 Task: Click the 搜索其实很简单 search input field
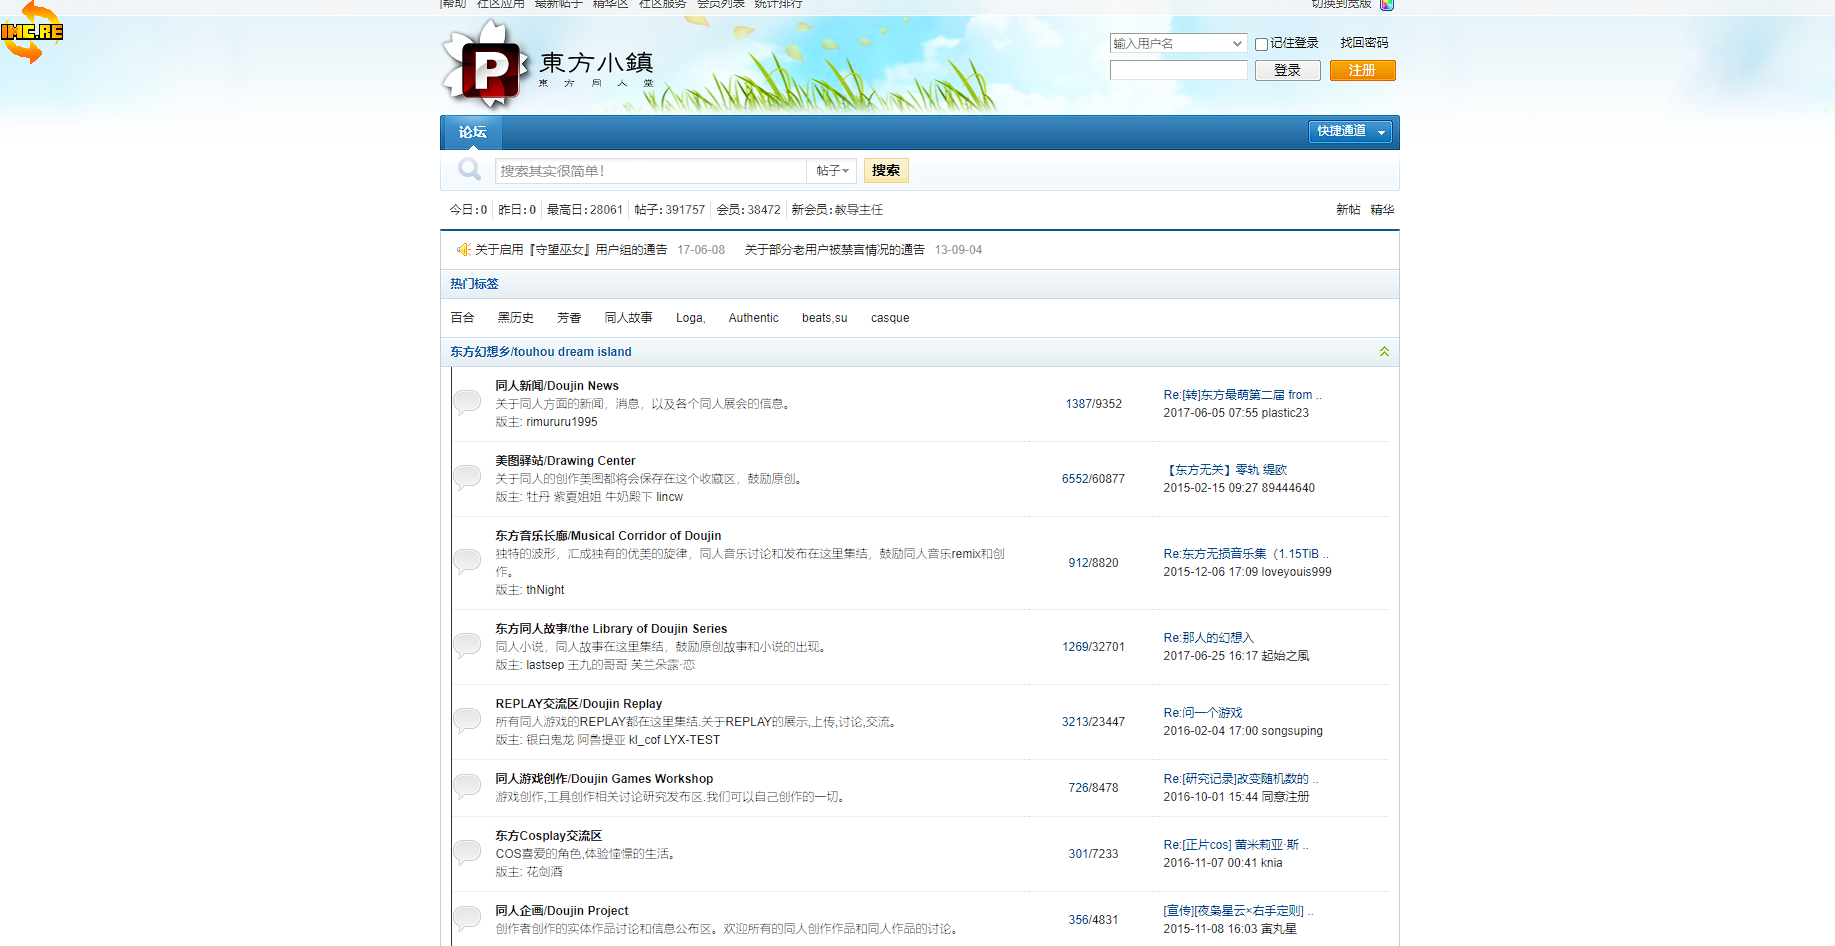(650, 171)
